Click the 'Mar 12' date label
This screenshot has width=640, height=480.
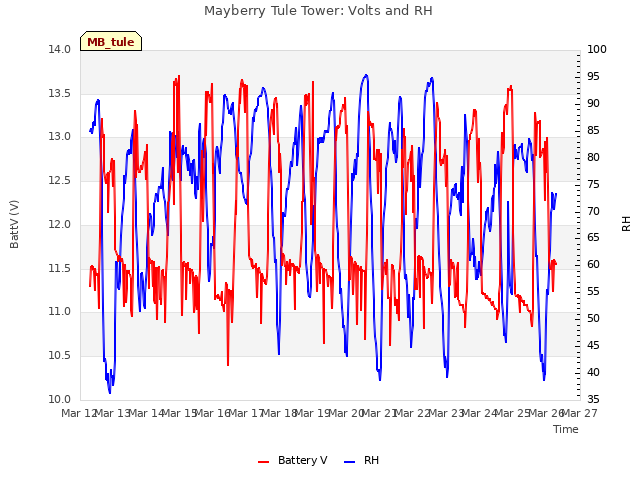click(x=79, y=413)
